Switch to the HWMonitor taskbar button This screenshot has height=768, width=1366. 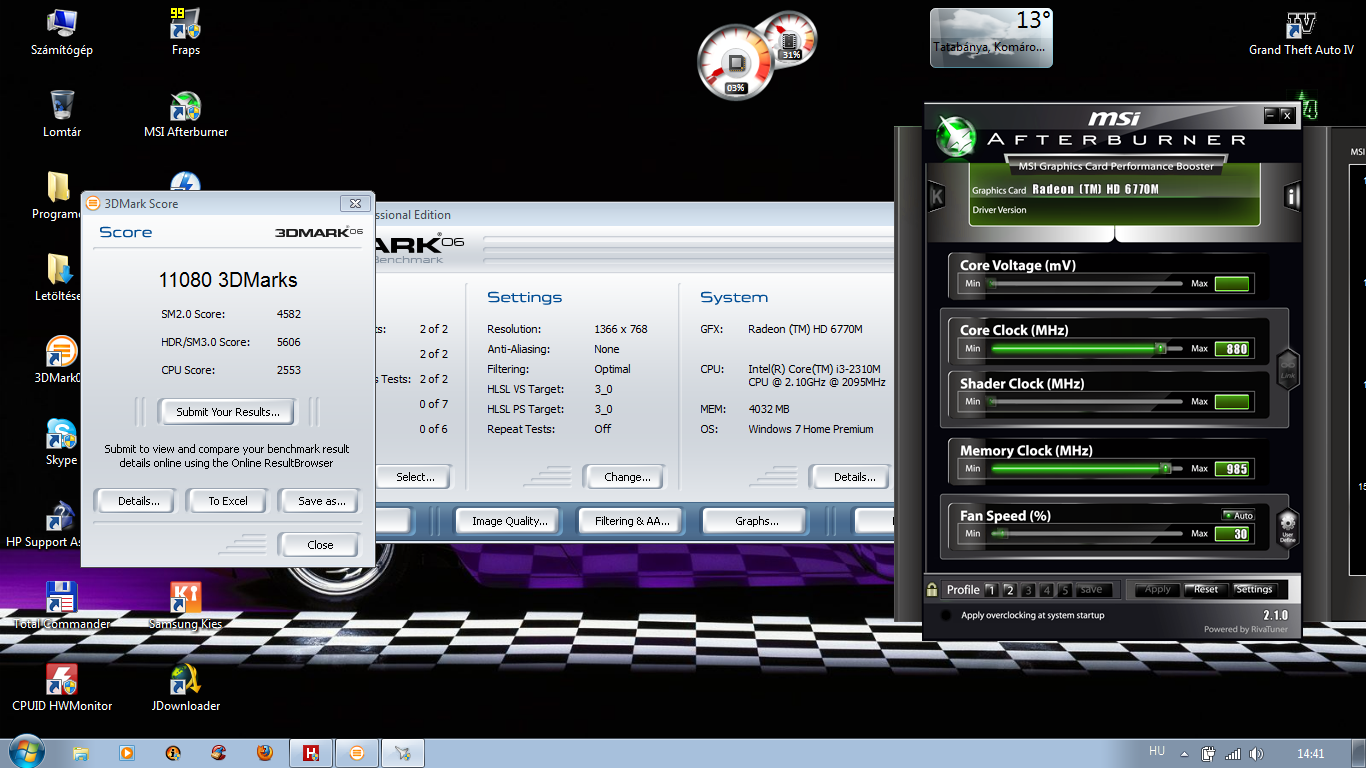311,753
